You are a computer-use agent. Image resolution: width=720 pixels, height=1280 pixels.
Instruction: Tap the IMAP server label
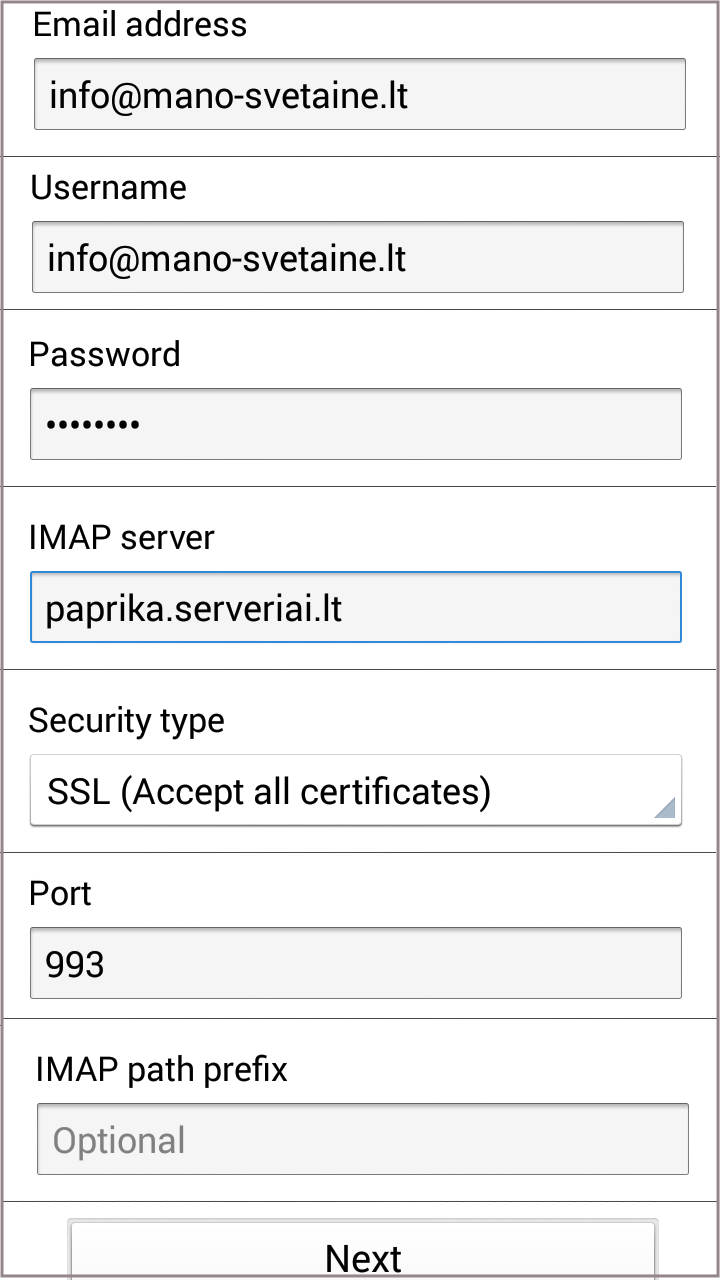(122, 538)
